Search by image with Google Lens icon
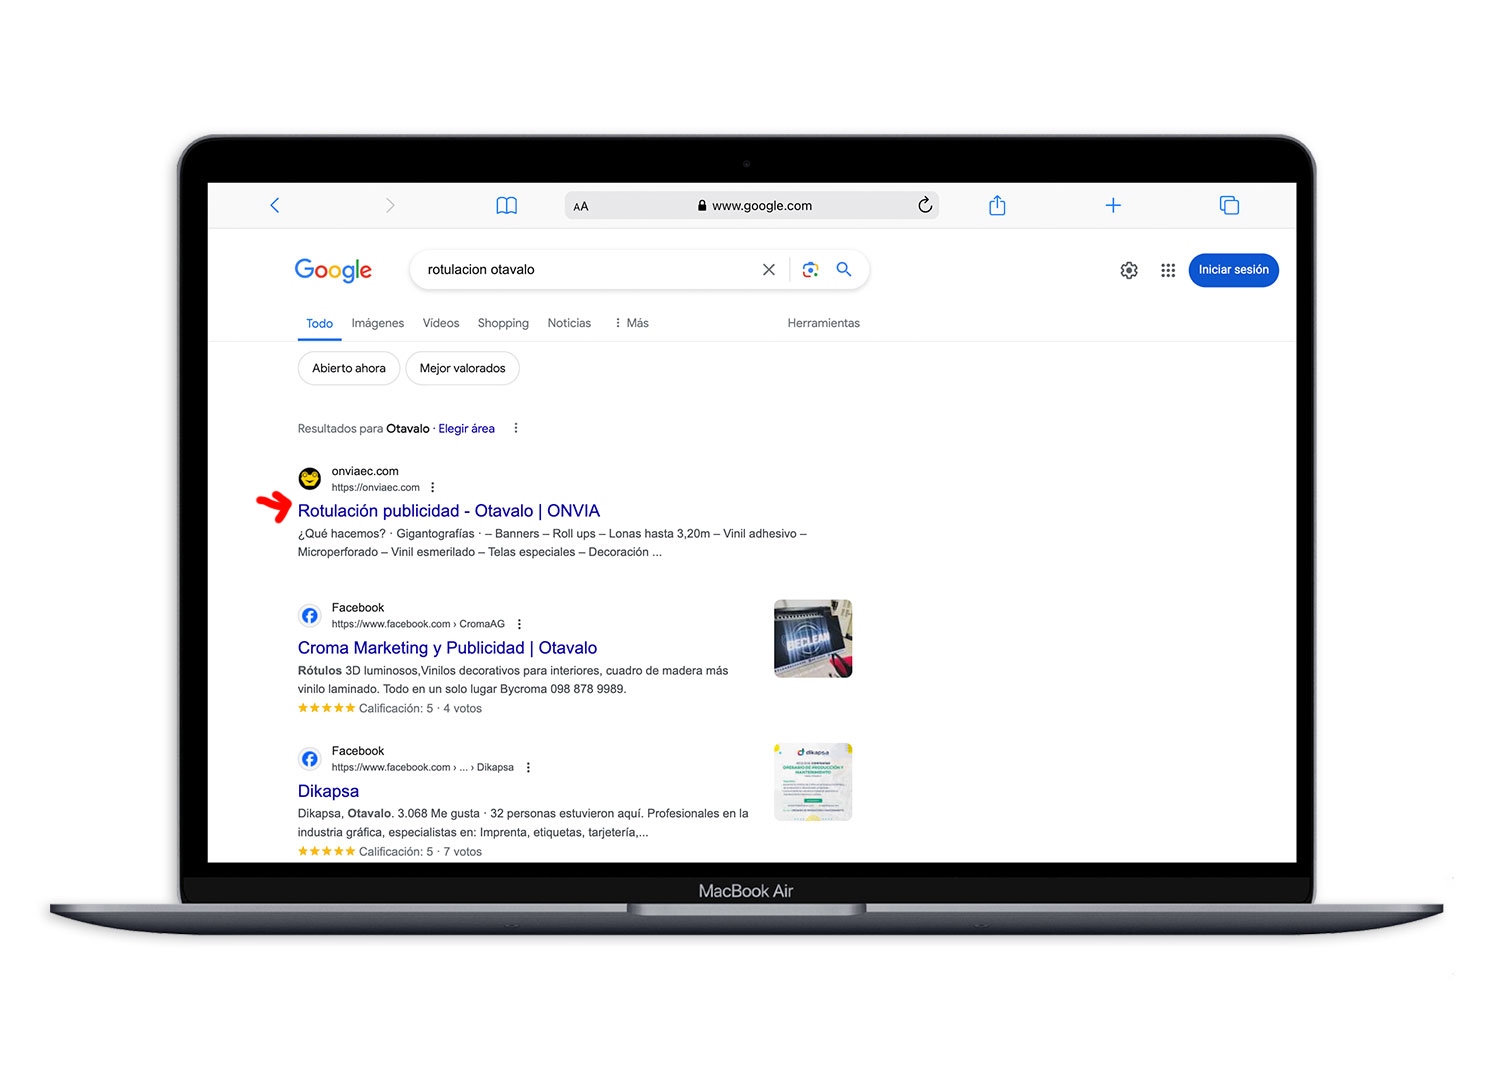This screenshot has width=1500, height=1083. click(810, 270)
